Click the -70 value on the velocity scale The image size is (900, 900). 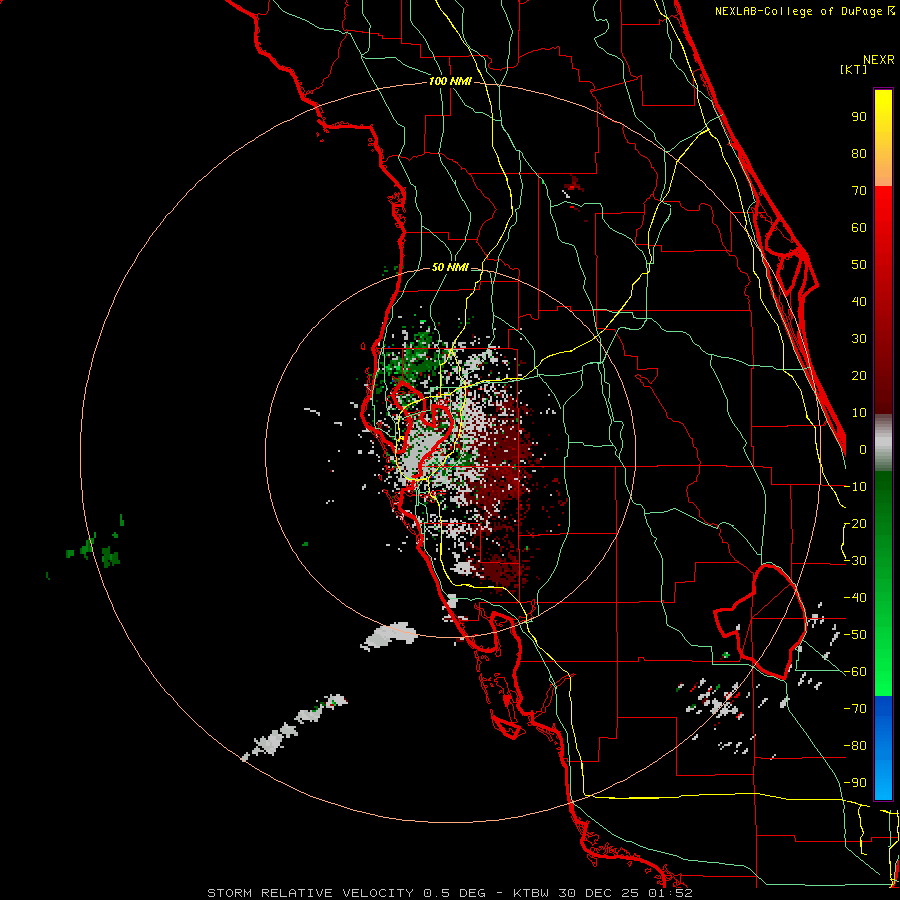(x=855, y=709)
